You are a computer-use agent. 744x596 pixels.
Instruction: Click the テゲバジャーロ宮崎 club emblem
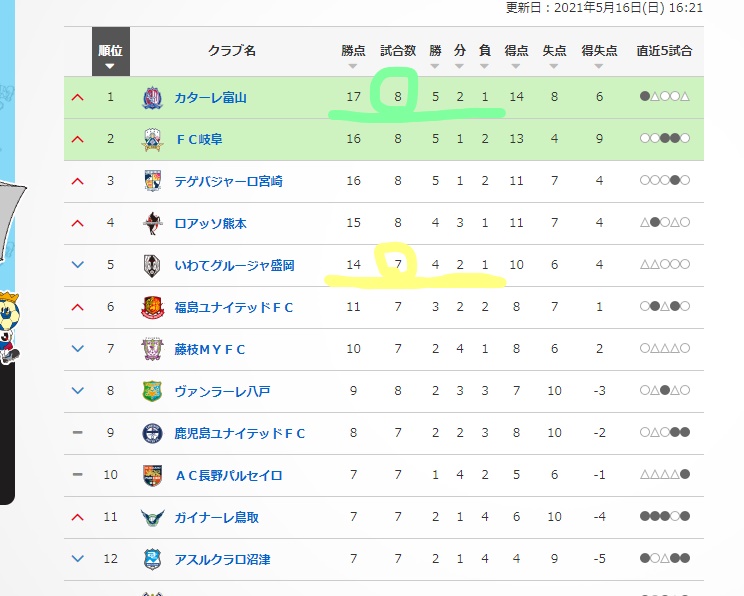point(152,181)
